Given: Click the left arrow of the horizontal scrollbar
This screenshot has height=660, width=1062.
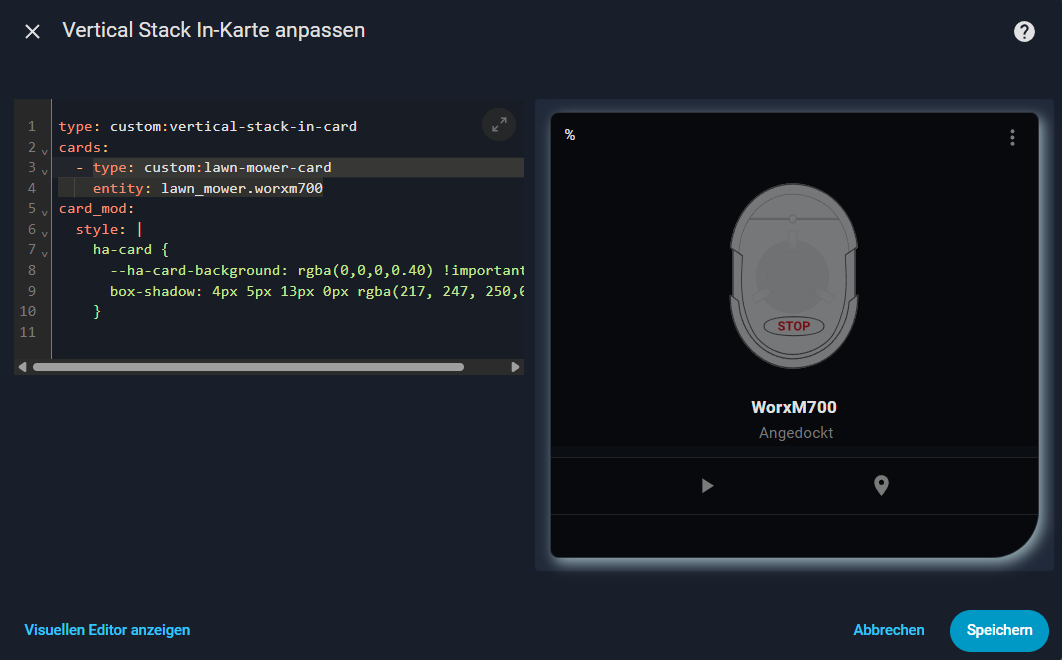Looking at the screenshot, I should pos(22,367).
